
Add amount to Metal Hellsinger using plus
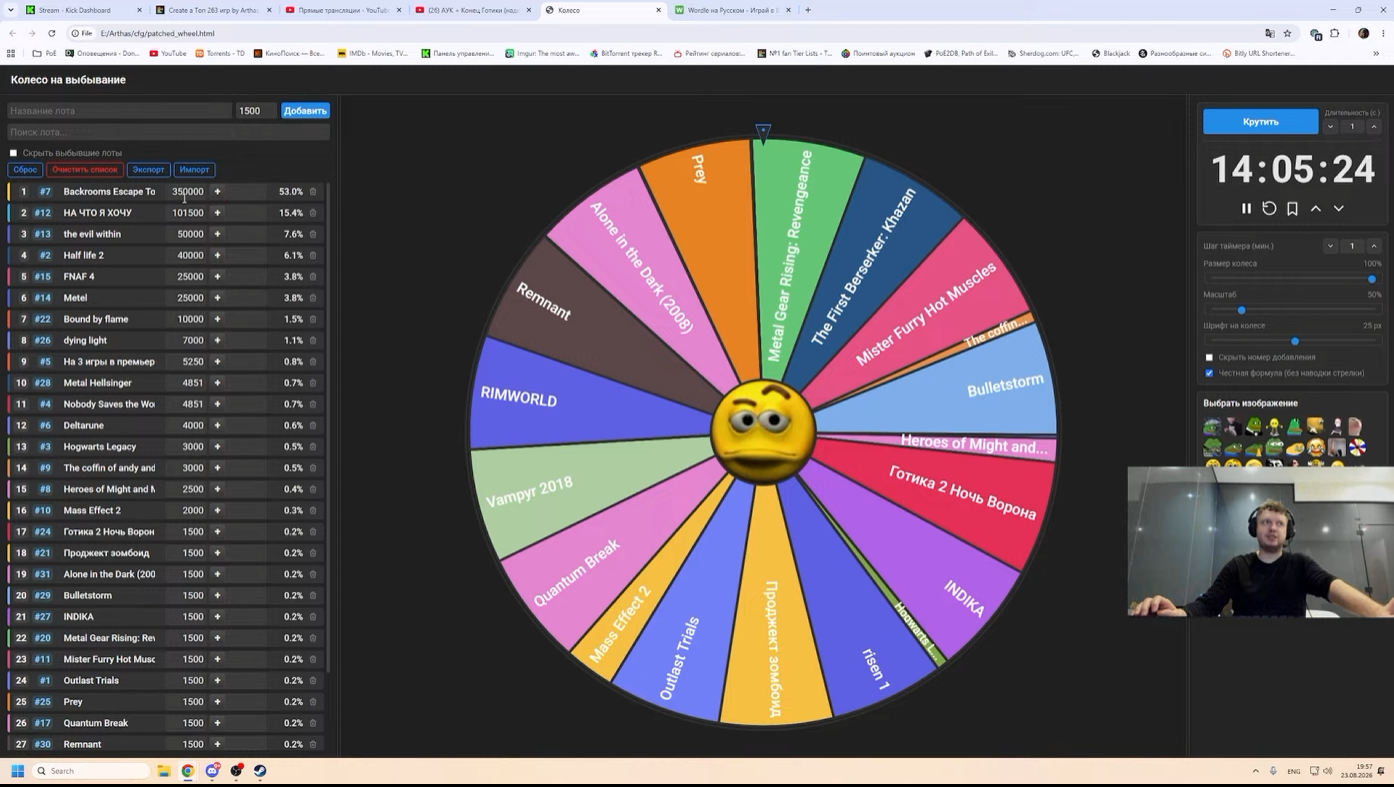coord(217,383)
